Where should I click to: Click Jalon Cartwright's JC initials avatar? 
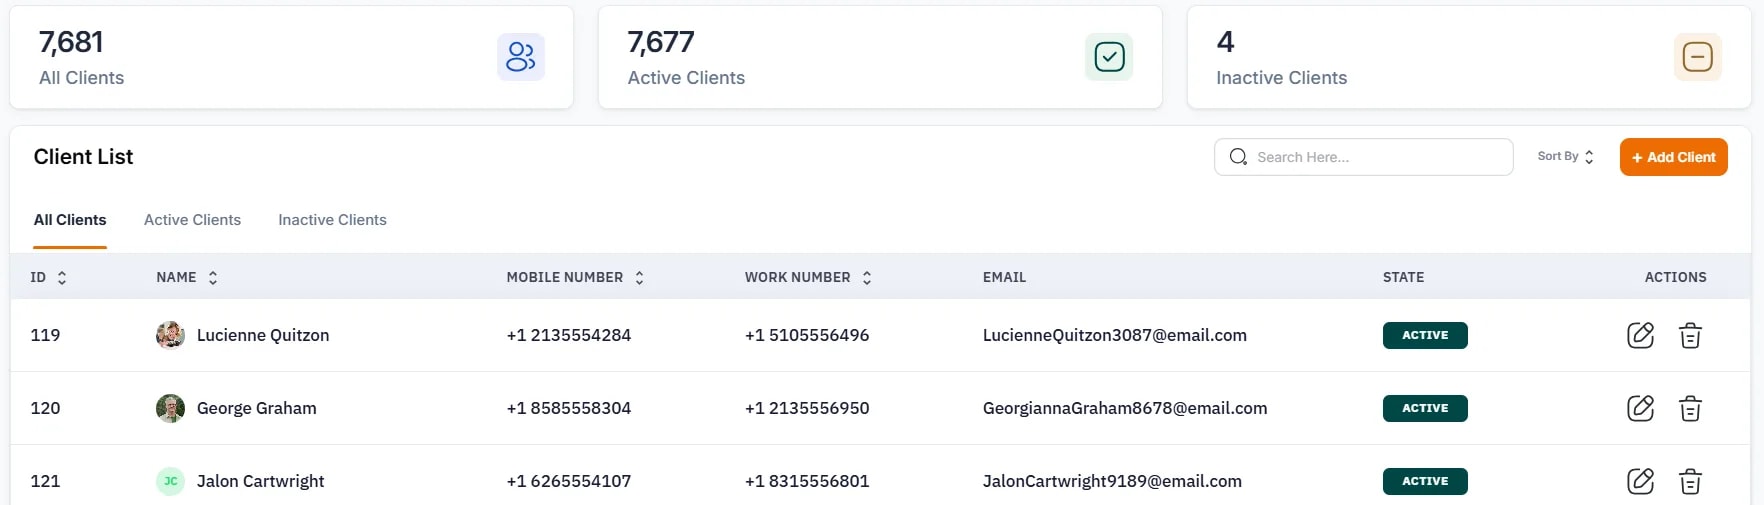coord(170,481)
